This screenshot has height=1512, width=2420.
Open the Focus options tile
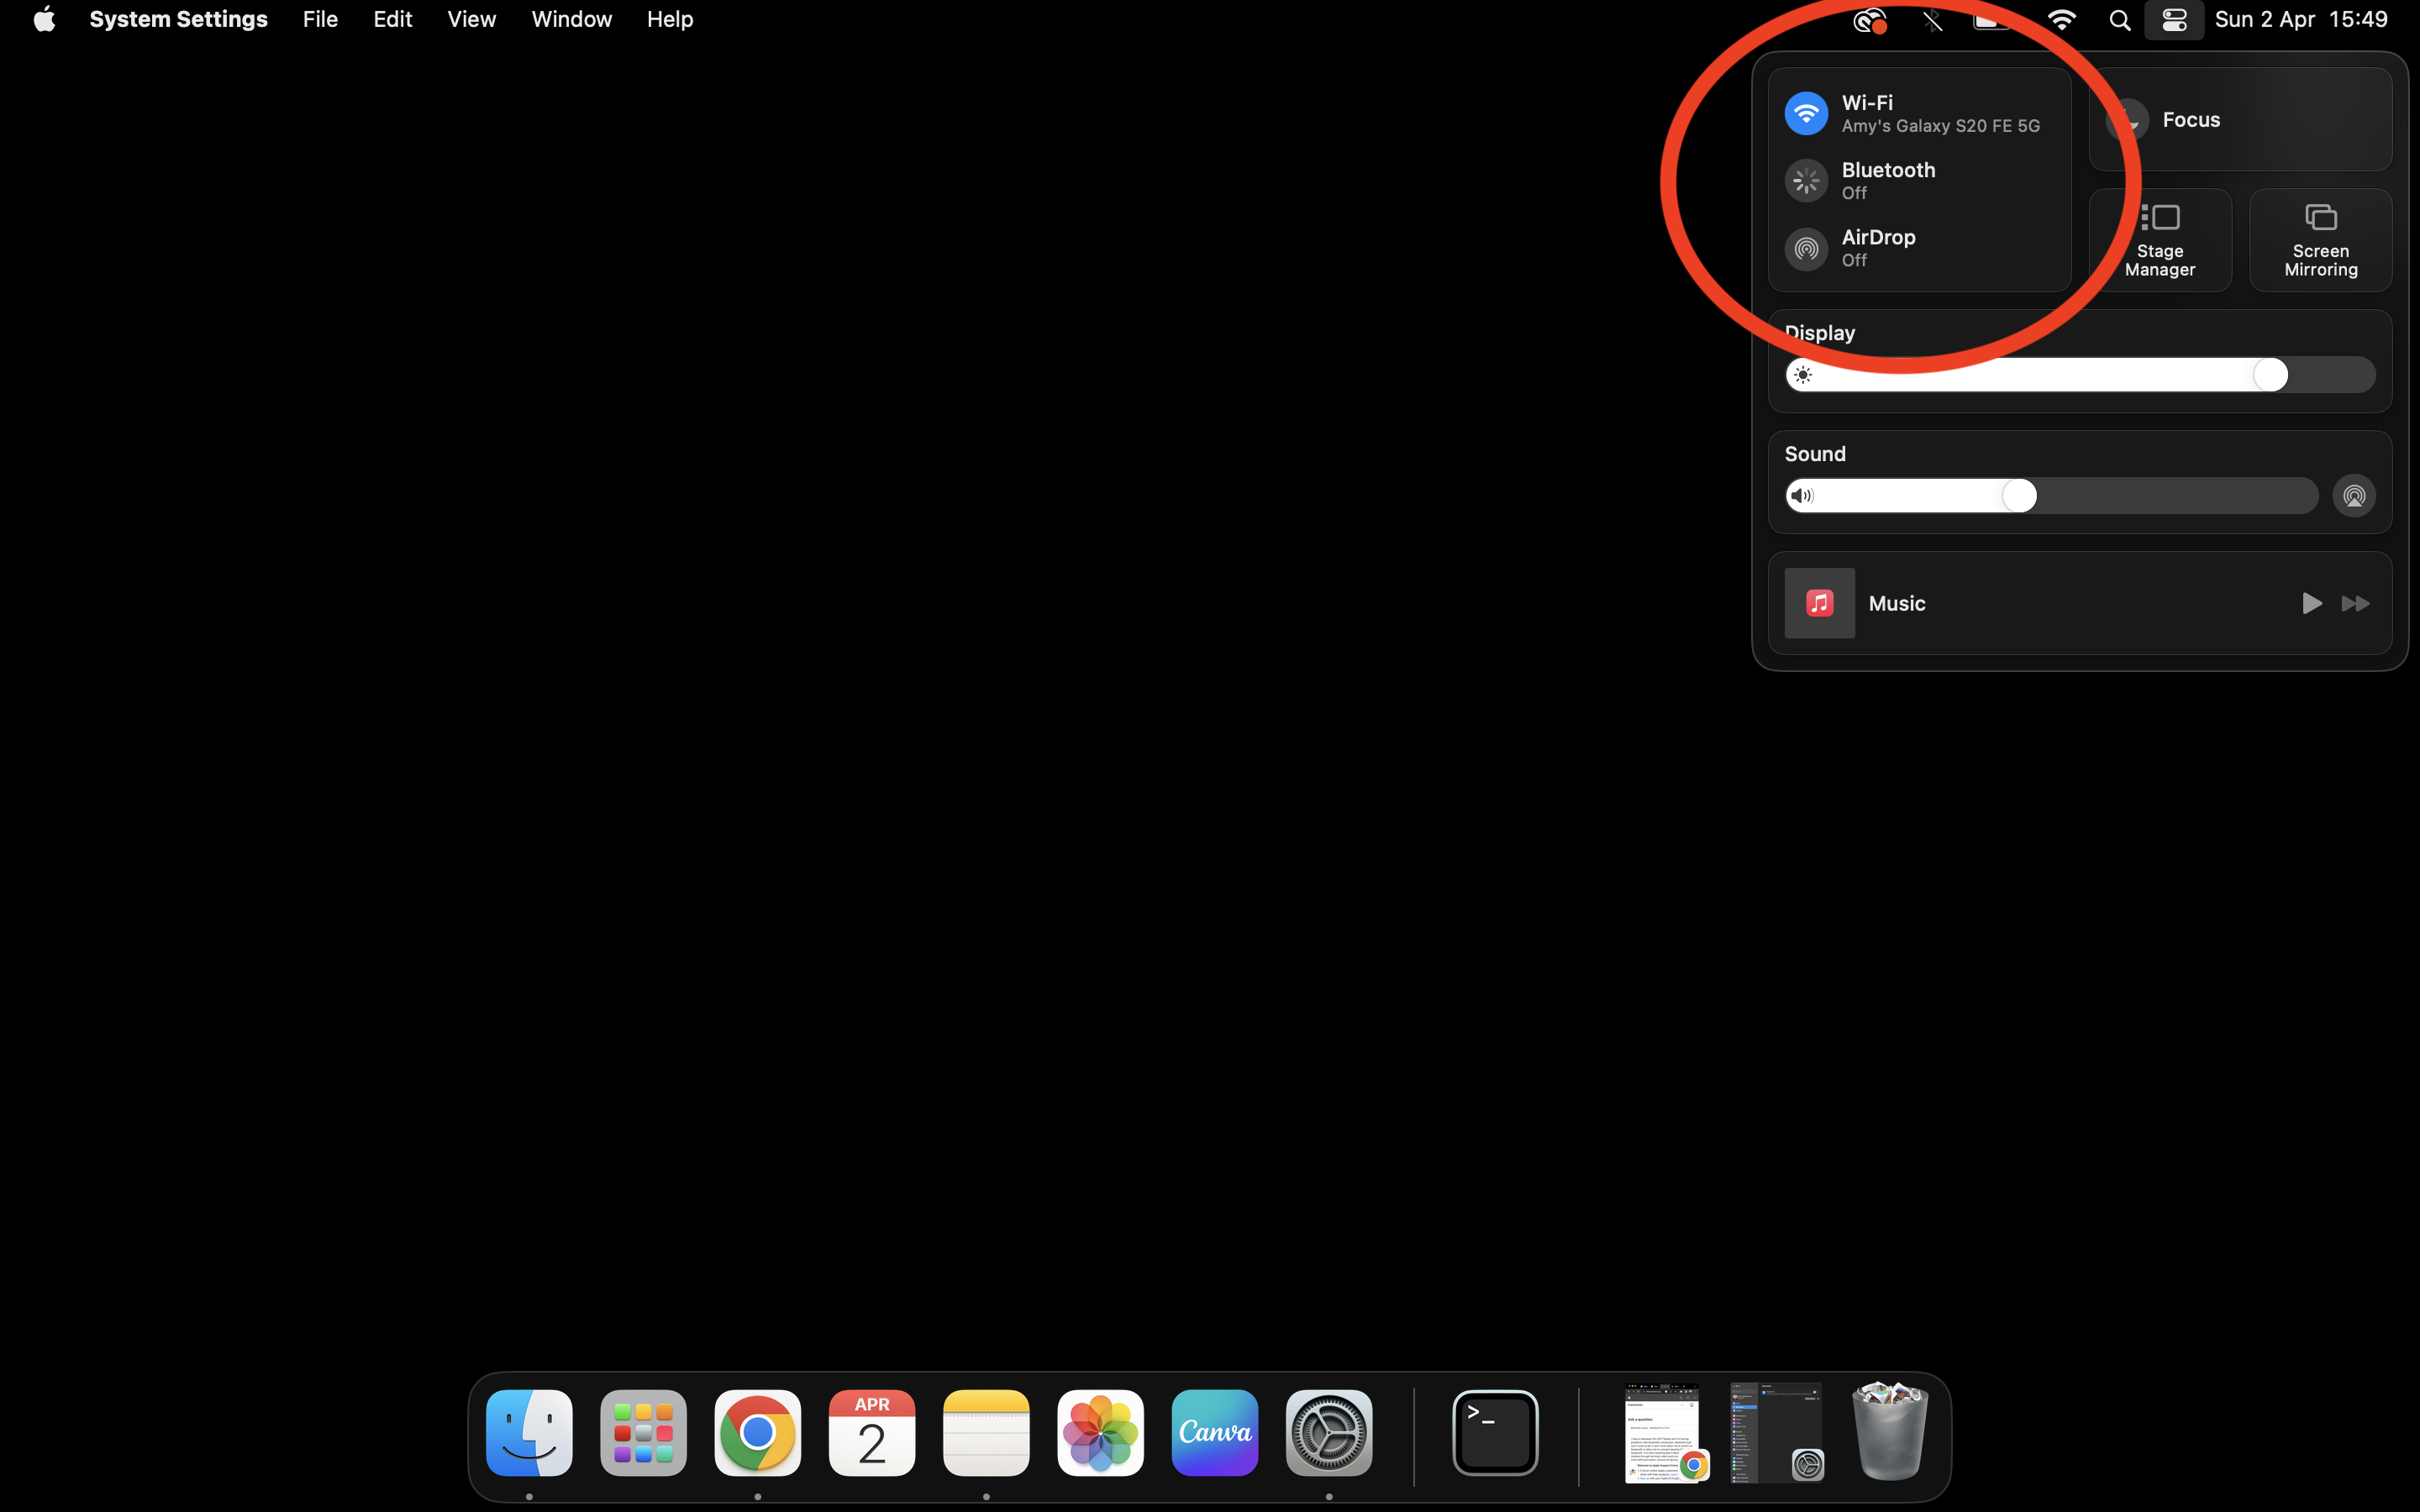[2240, 120]
